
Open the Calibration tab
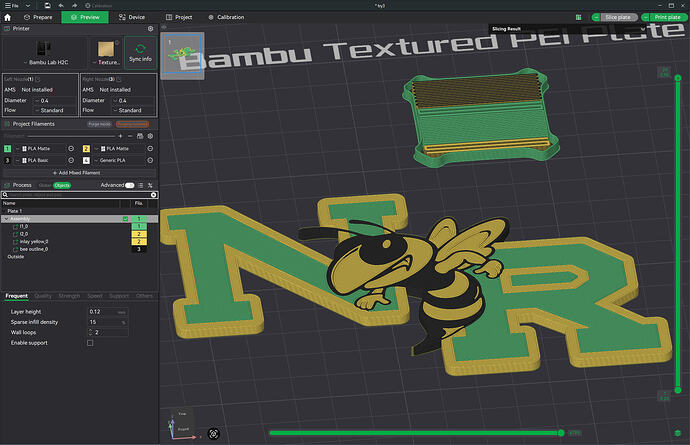[226, 17]
